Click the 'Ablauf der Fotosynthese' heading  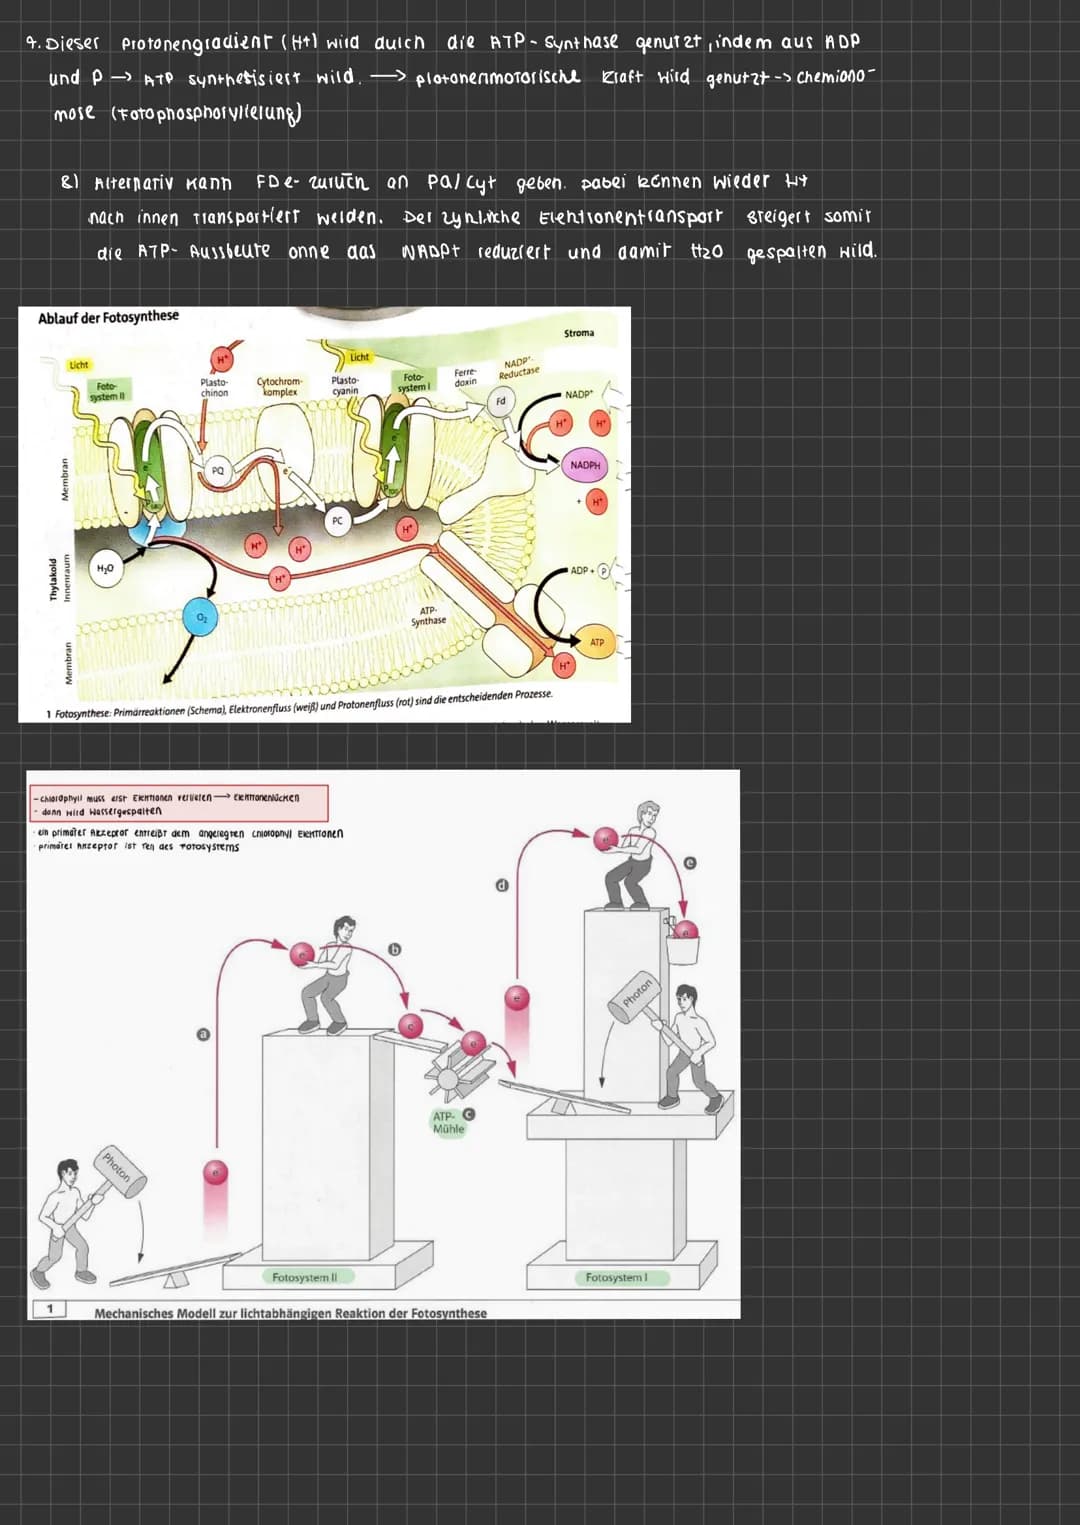coord(108,317)
